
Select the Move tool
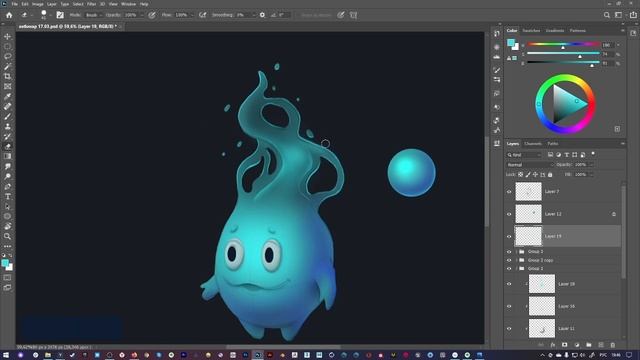tap(7, 37)
